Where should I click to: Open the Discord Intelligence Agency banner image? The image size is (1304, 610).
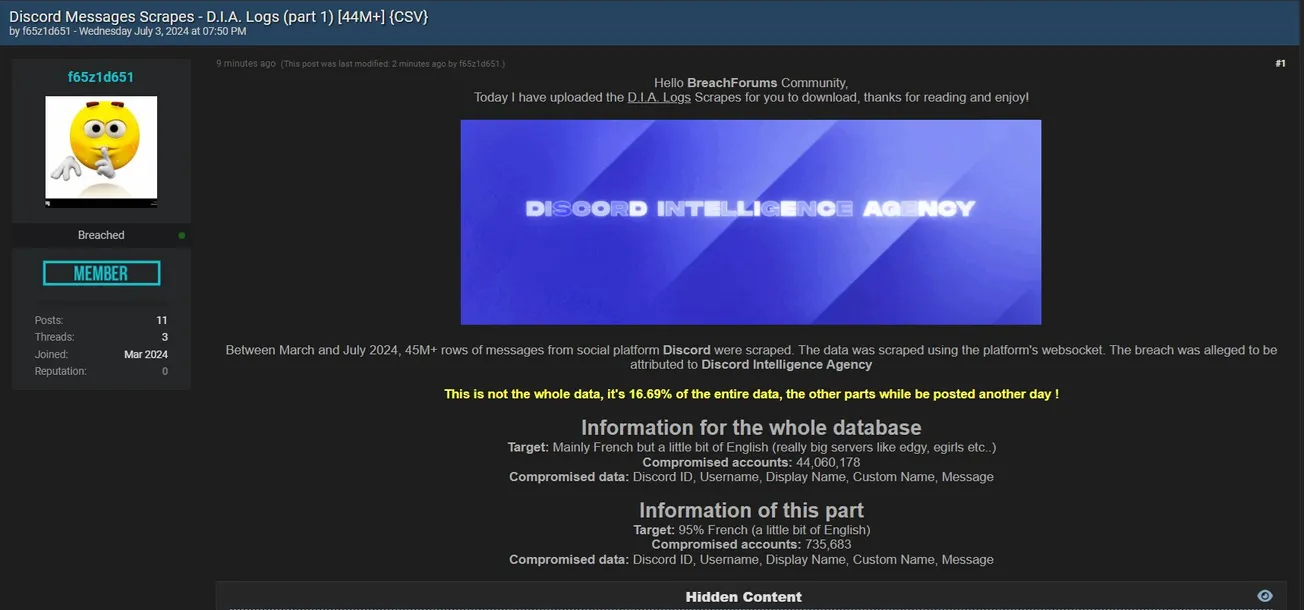tap(750, 221)
